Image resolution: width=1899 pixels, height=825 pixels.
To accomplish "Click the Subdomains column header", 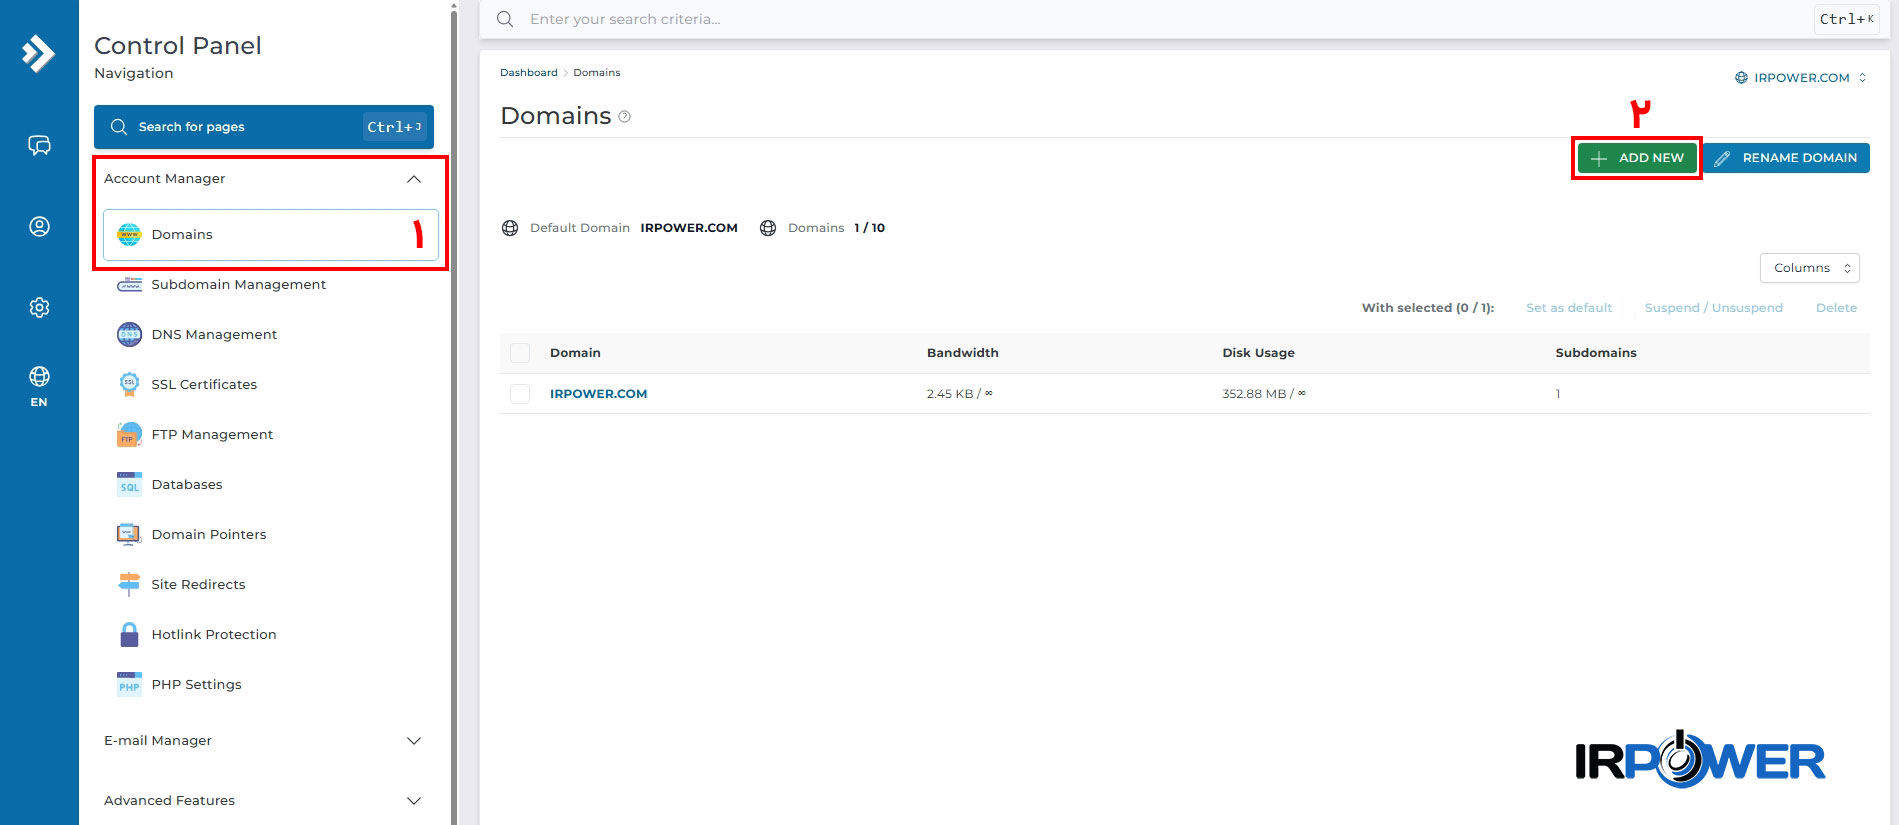I will click(1596, 353).
